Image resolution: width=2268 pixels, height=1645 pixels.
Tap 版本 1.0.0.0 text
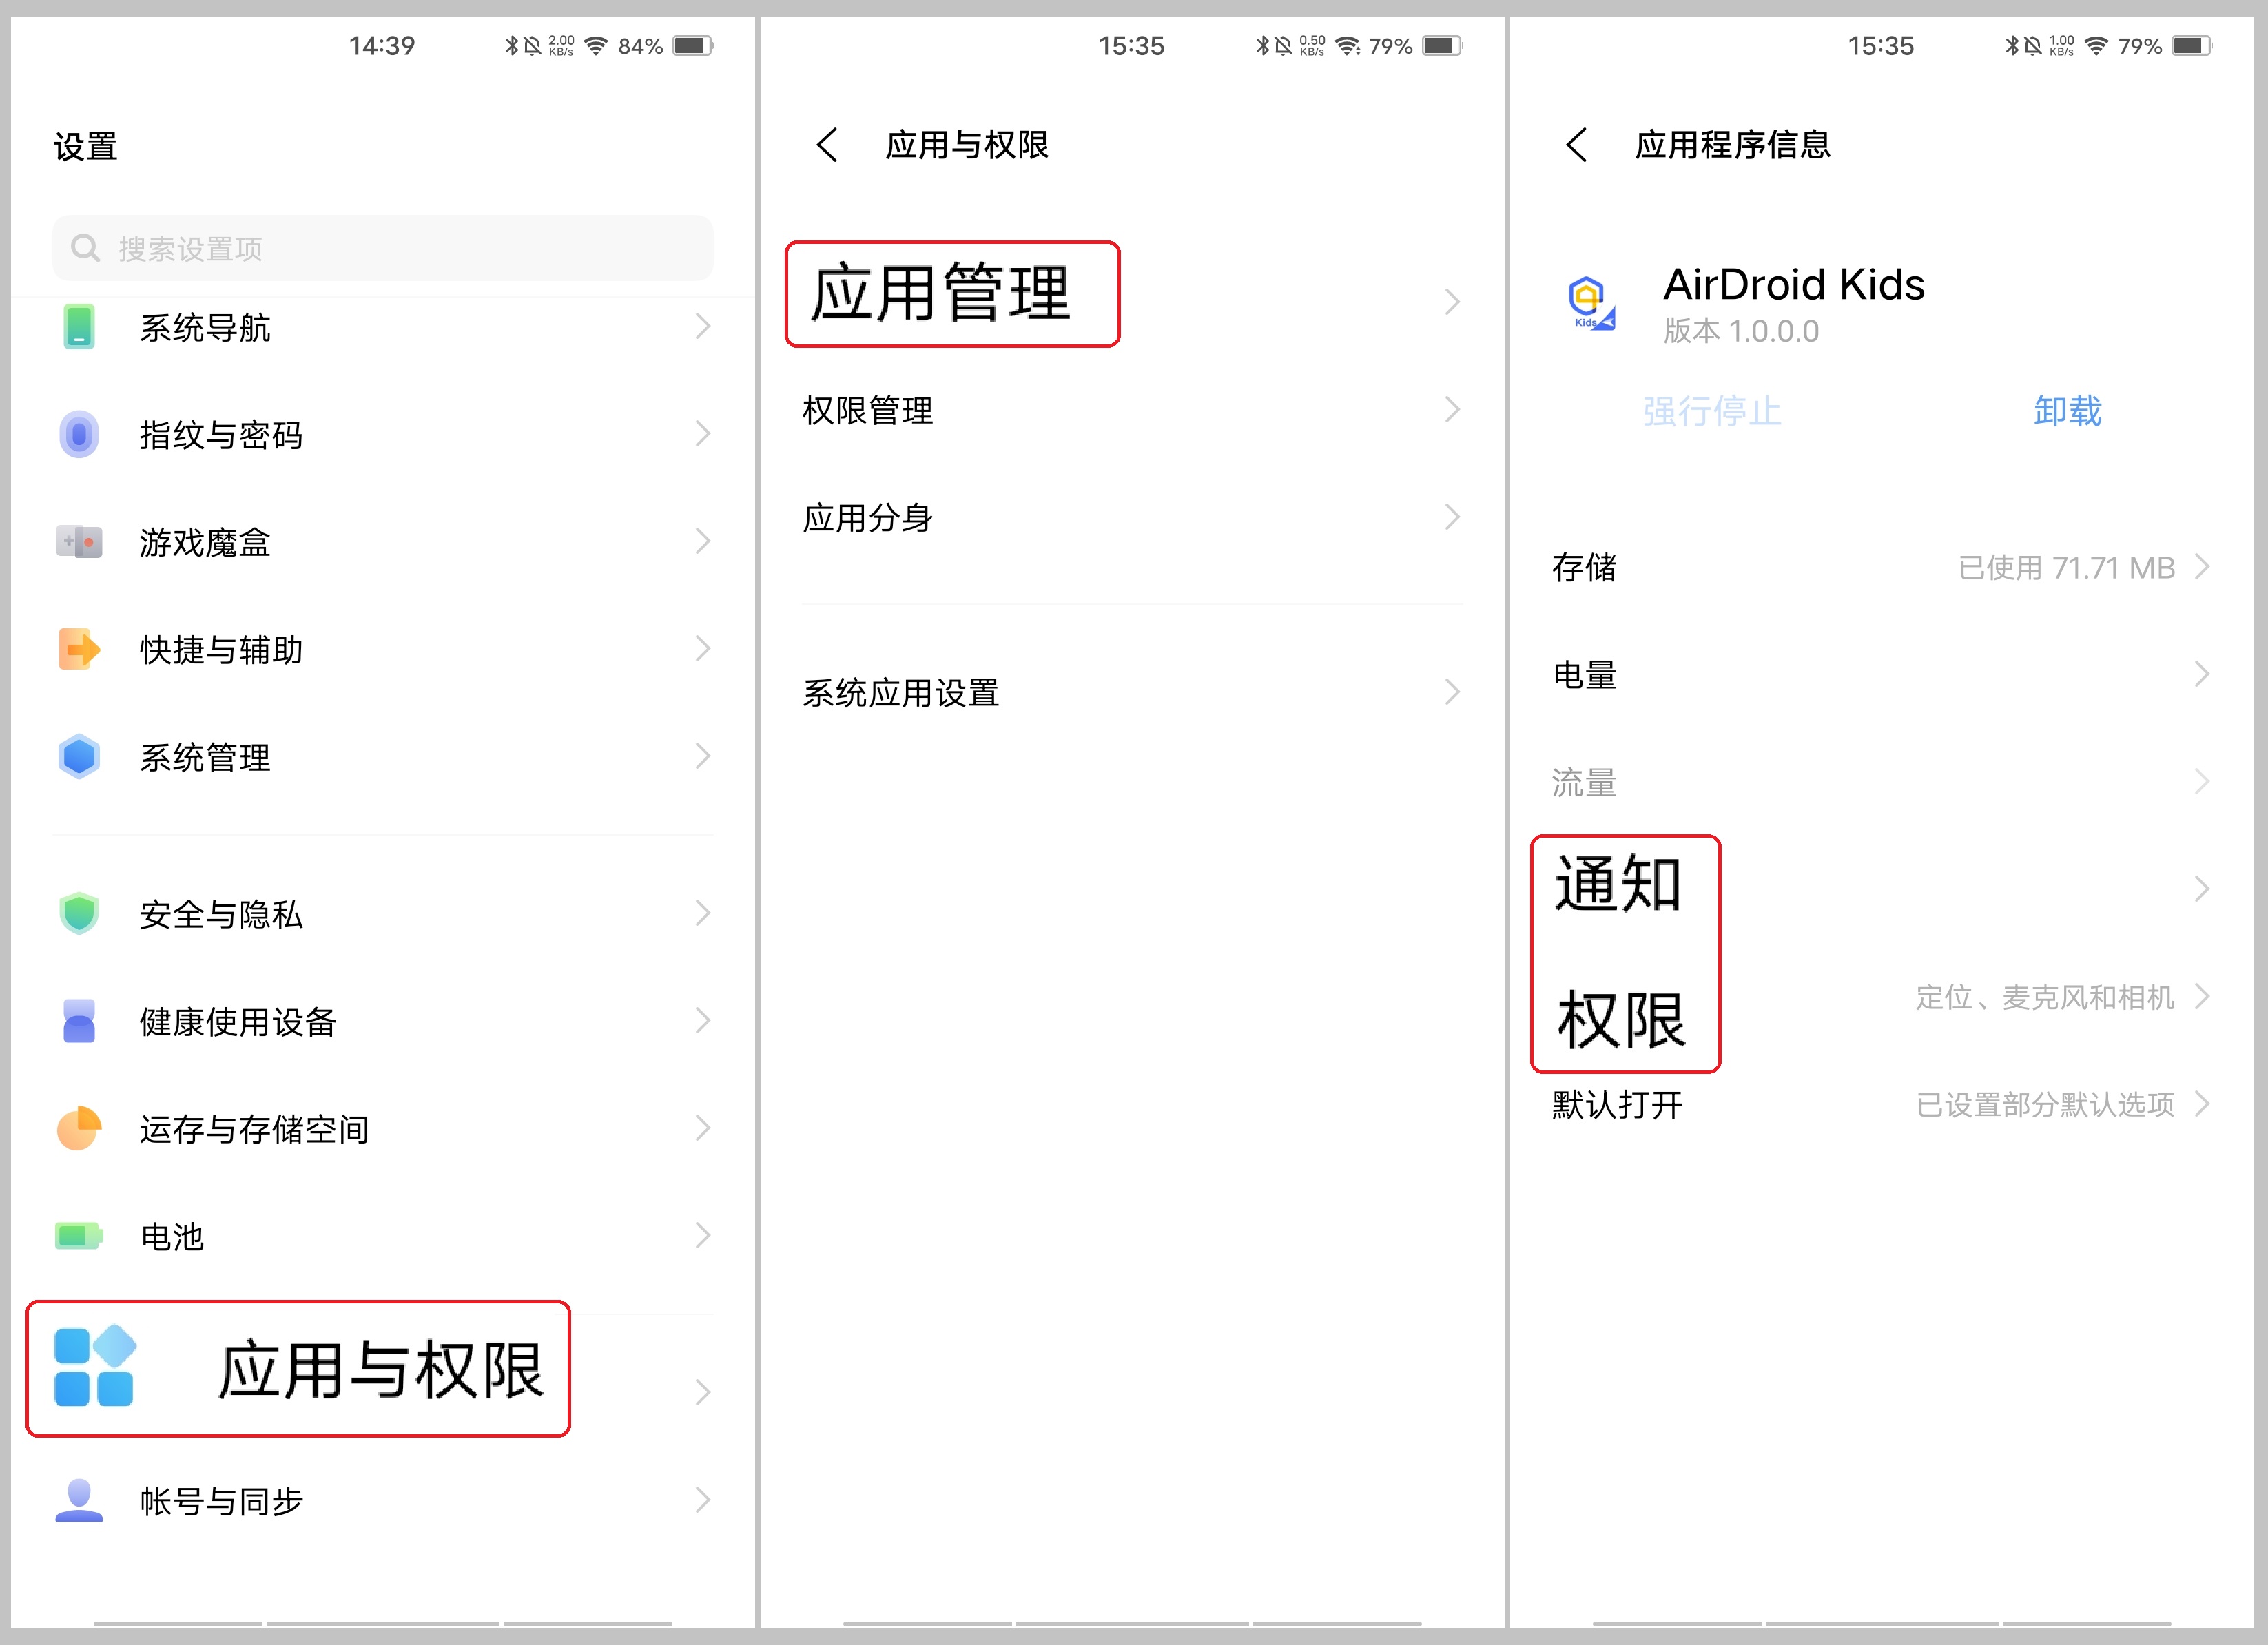coord(1741,331)
